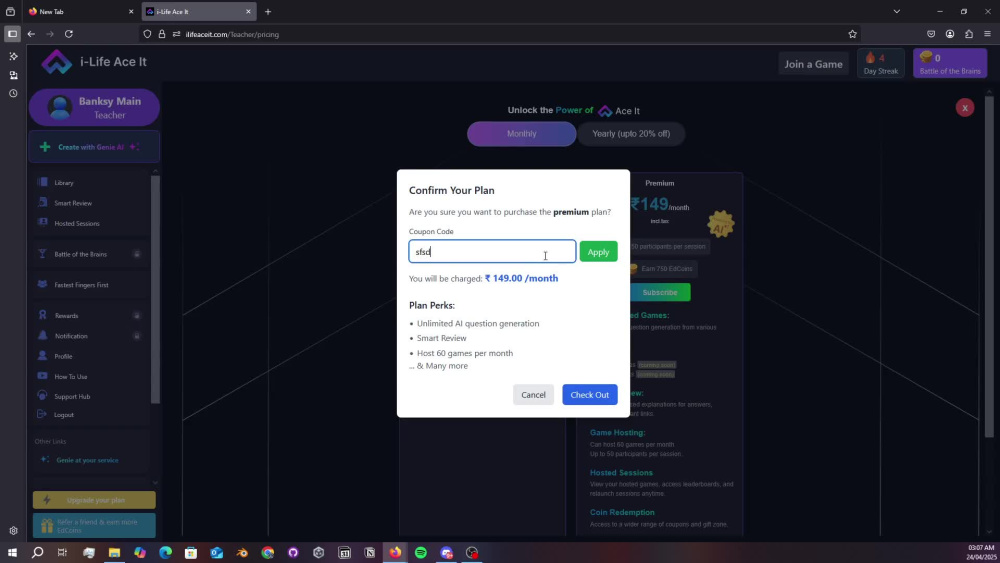Proceed with the Check Out button

589,395
